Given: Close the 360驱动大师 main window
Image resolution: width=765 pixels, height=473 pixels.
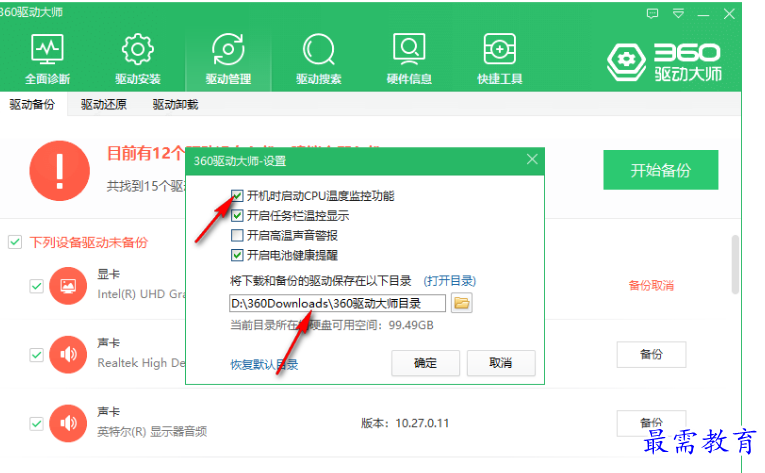Looking at the screenshot, I should pos(729,14).
